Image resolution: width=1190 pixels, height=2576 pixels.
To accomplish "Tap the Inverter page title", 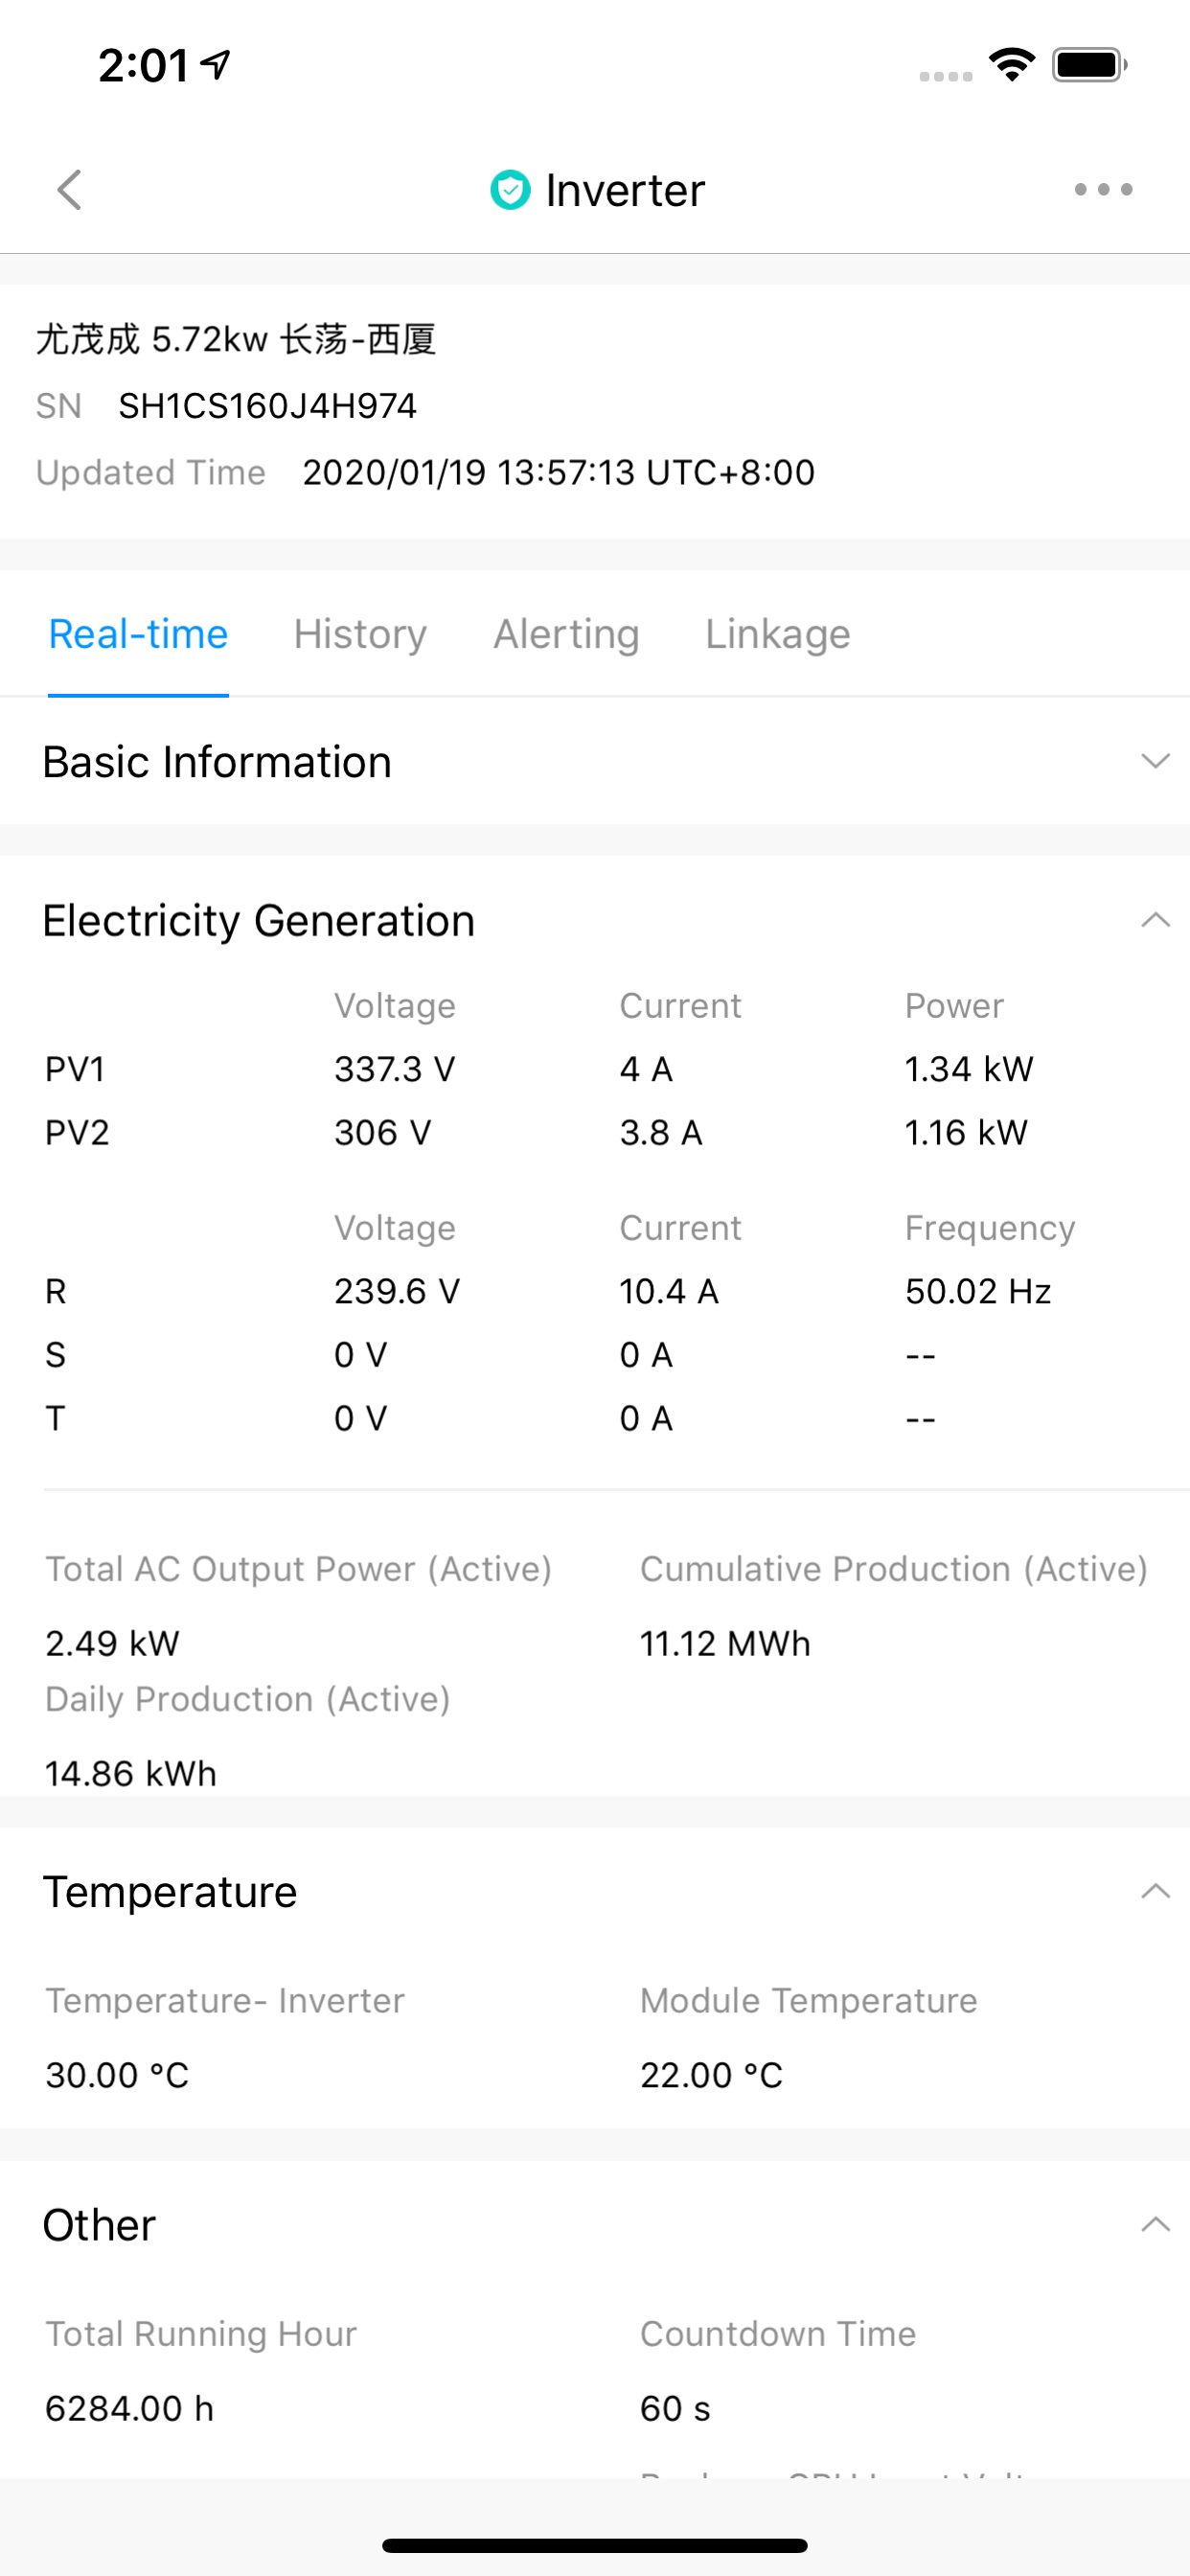I will [625, 190].
